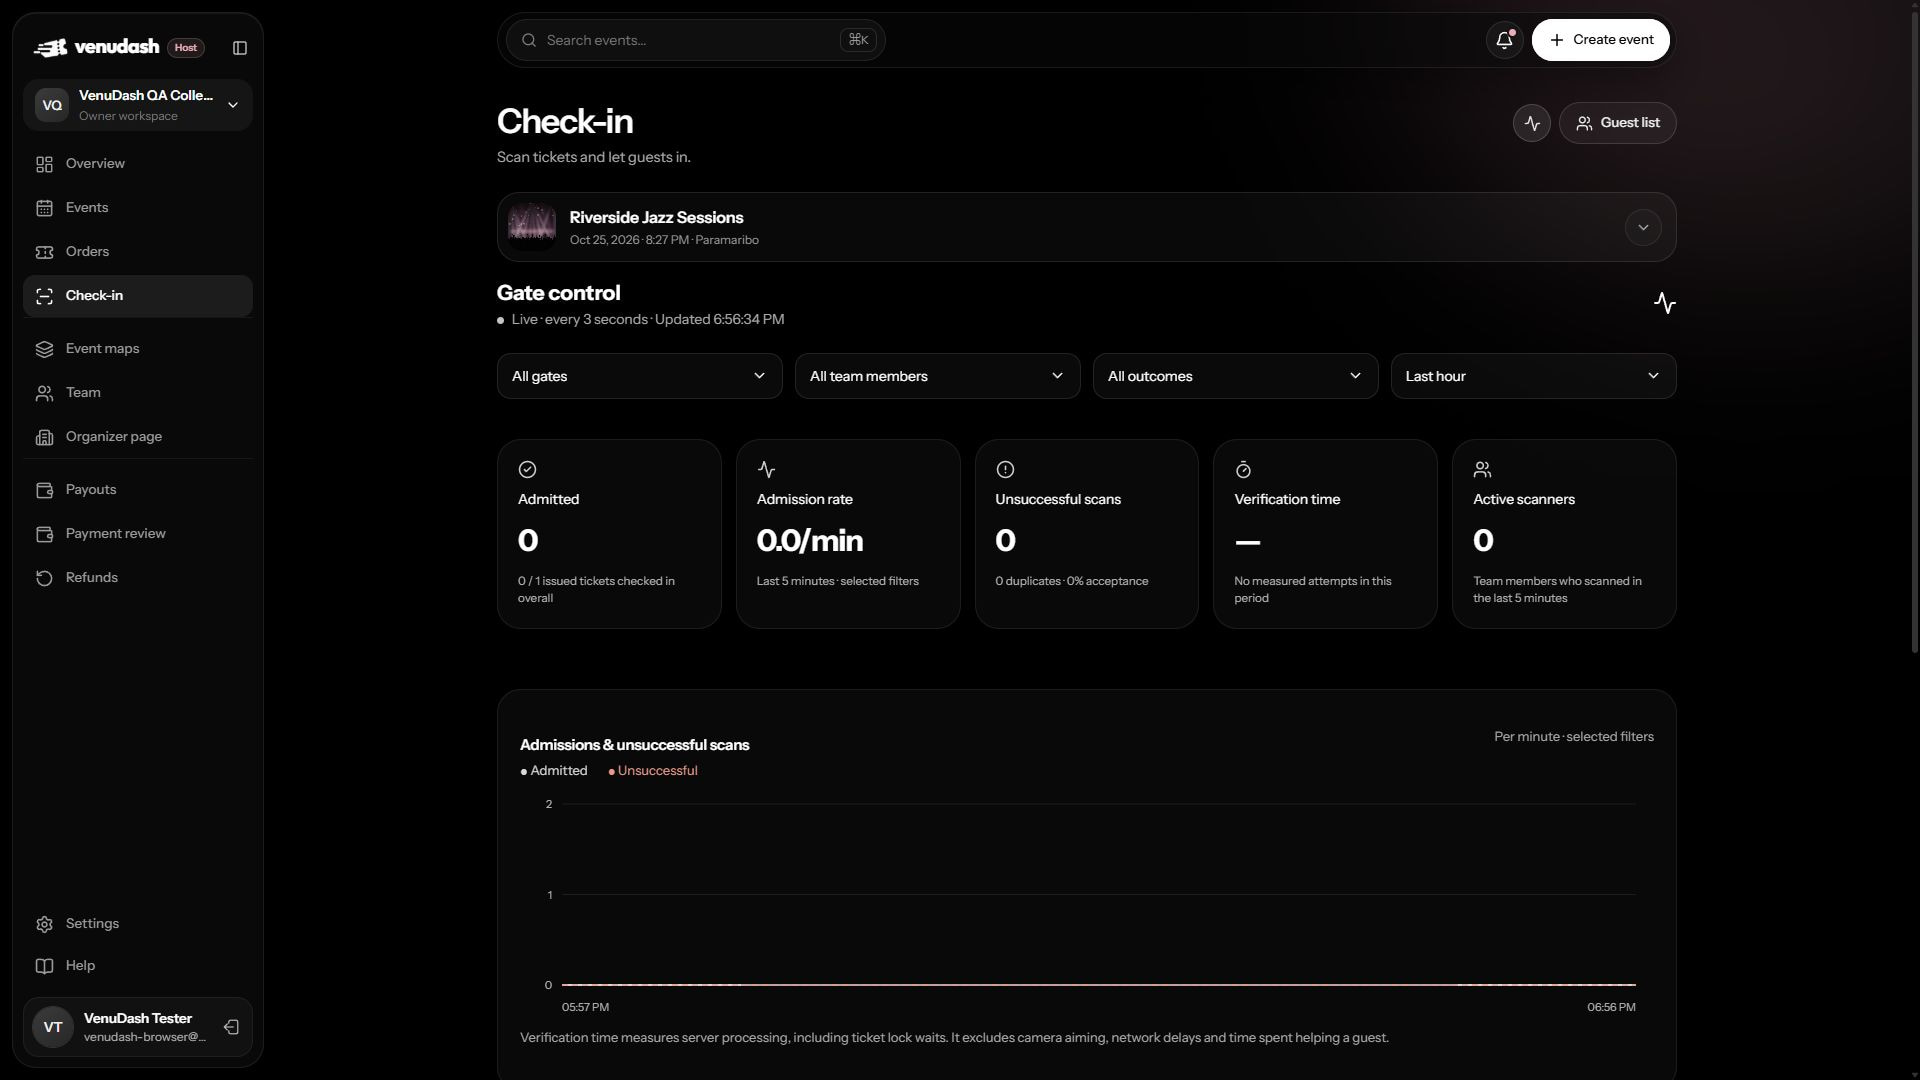1920x1080 pixels.
Task: Click the Admission rate pulse icon
Action: (766, 469)
